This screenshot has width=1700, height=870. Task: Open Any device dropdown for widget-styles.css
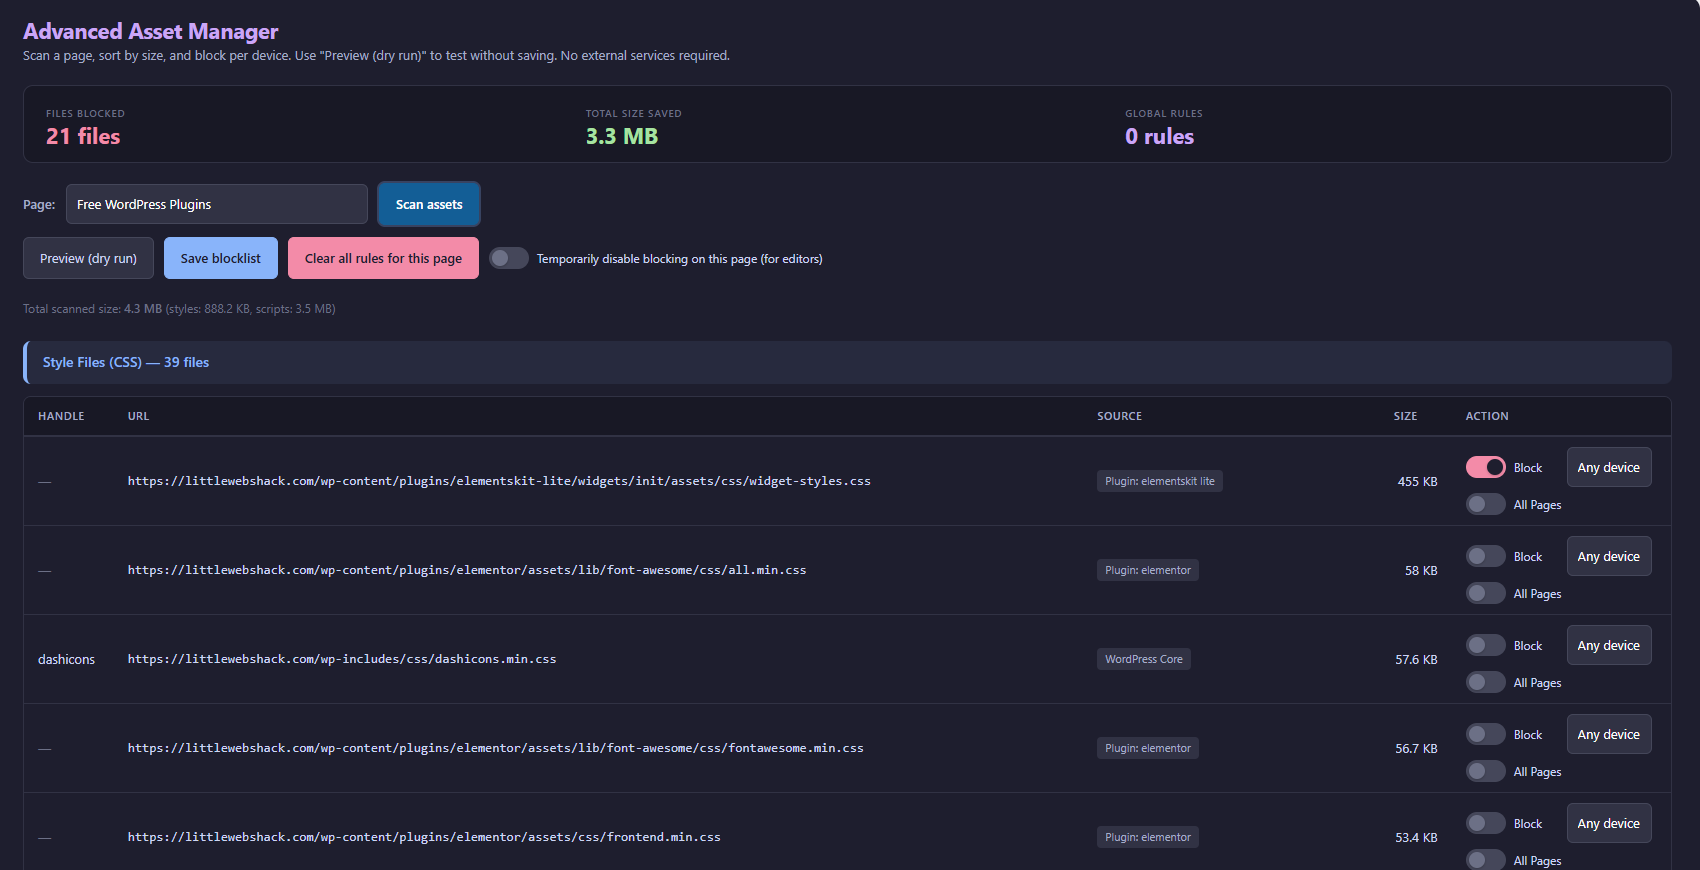1608,467
